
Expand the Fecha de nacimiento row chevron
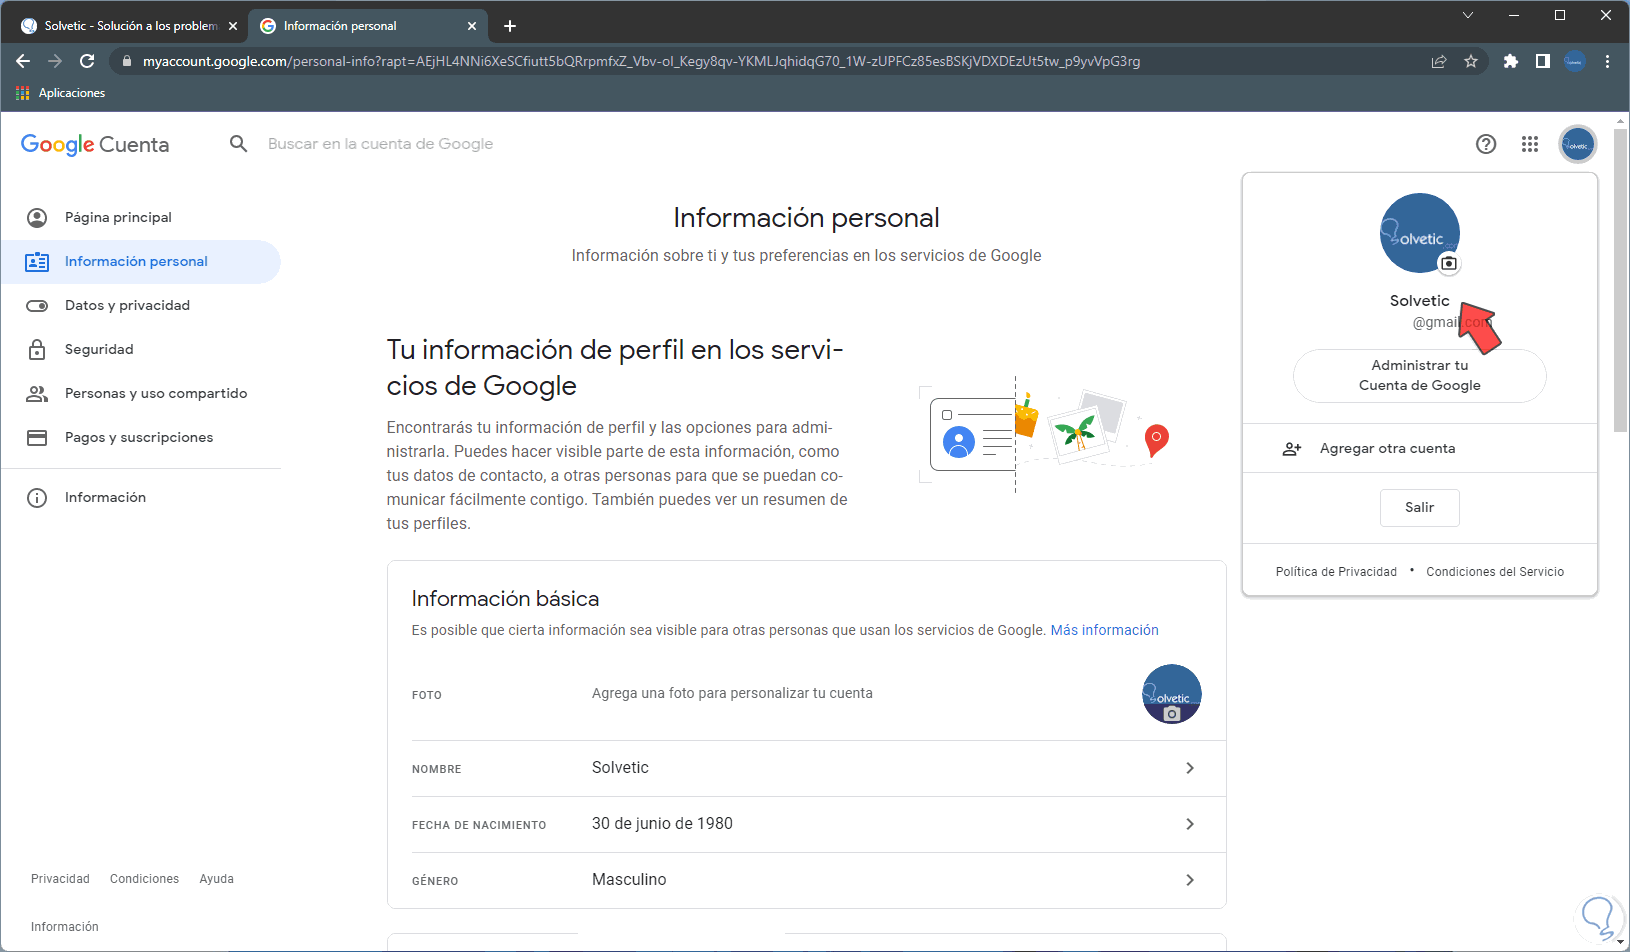(1190, 824)
